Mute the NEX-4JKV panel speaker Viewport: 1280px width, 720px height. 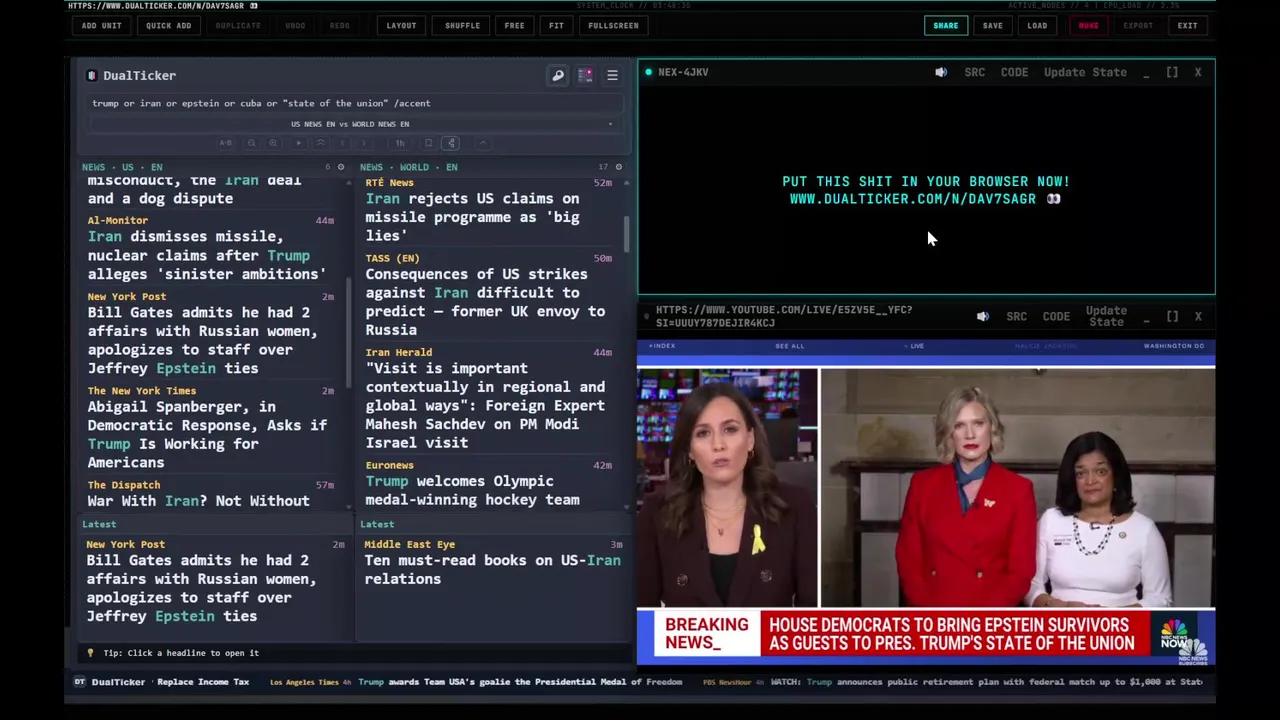click(941, 72)
